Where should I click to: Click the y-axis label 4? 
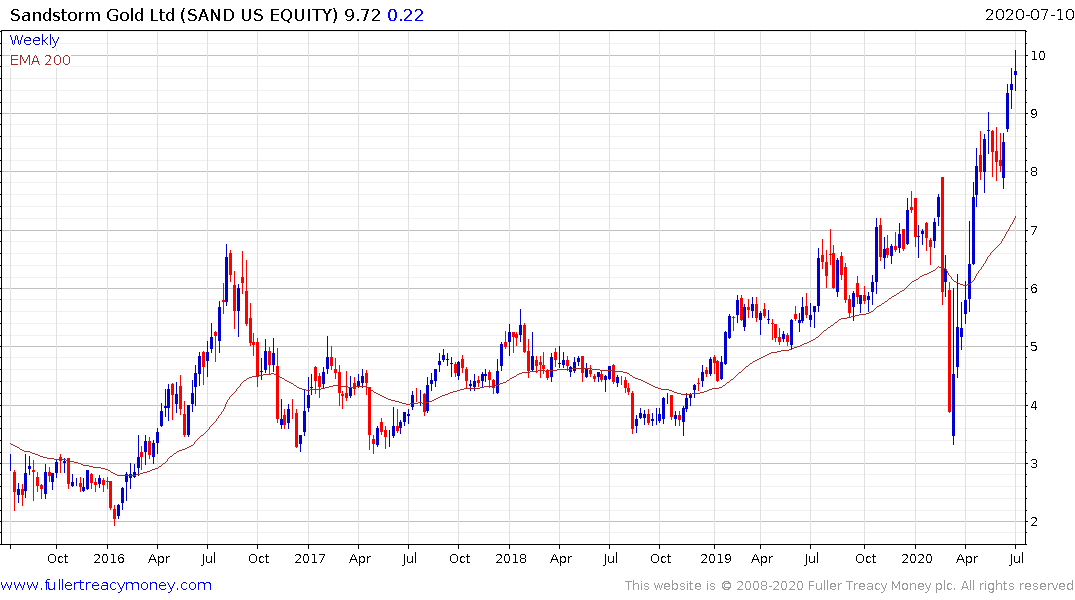[1035, 405]
